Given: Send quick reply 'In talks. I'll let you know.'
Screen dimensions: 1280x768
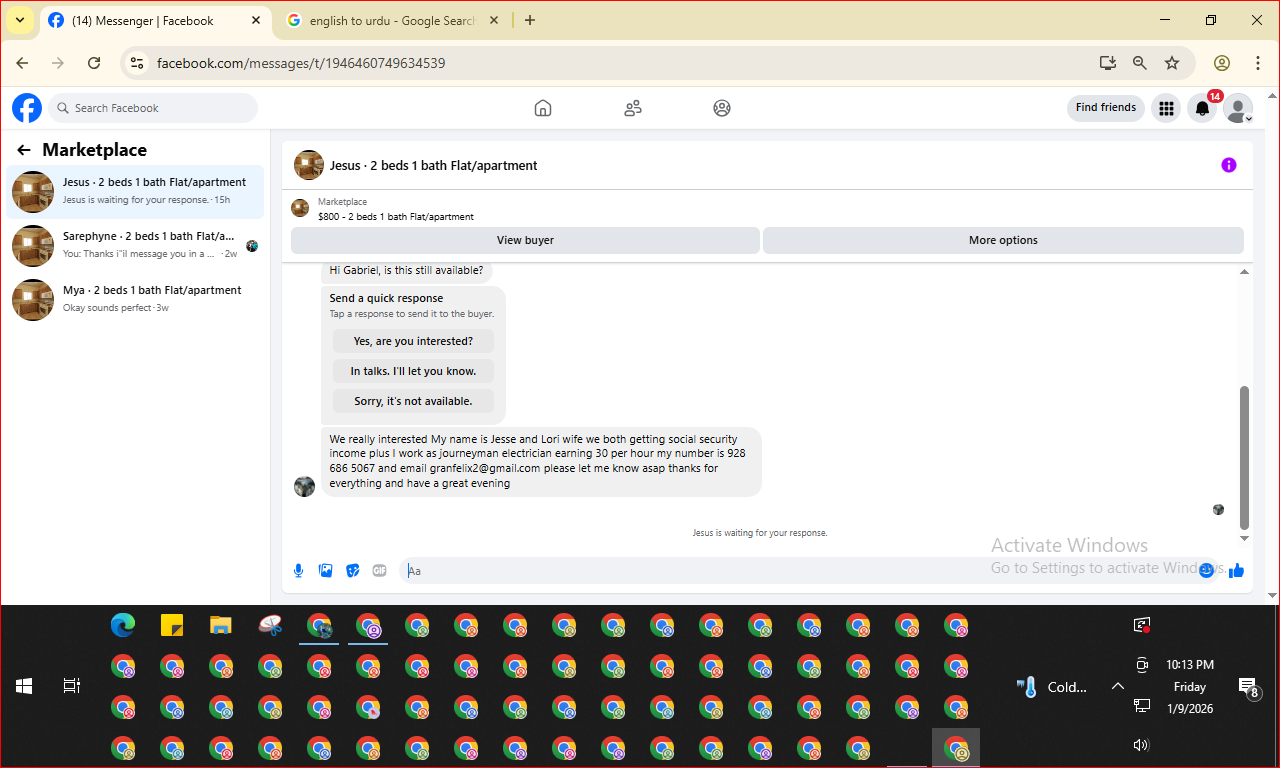Looking at the screenshot, I should pyautogui.click(x=413, y=371).
